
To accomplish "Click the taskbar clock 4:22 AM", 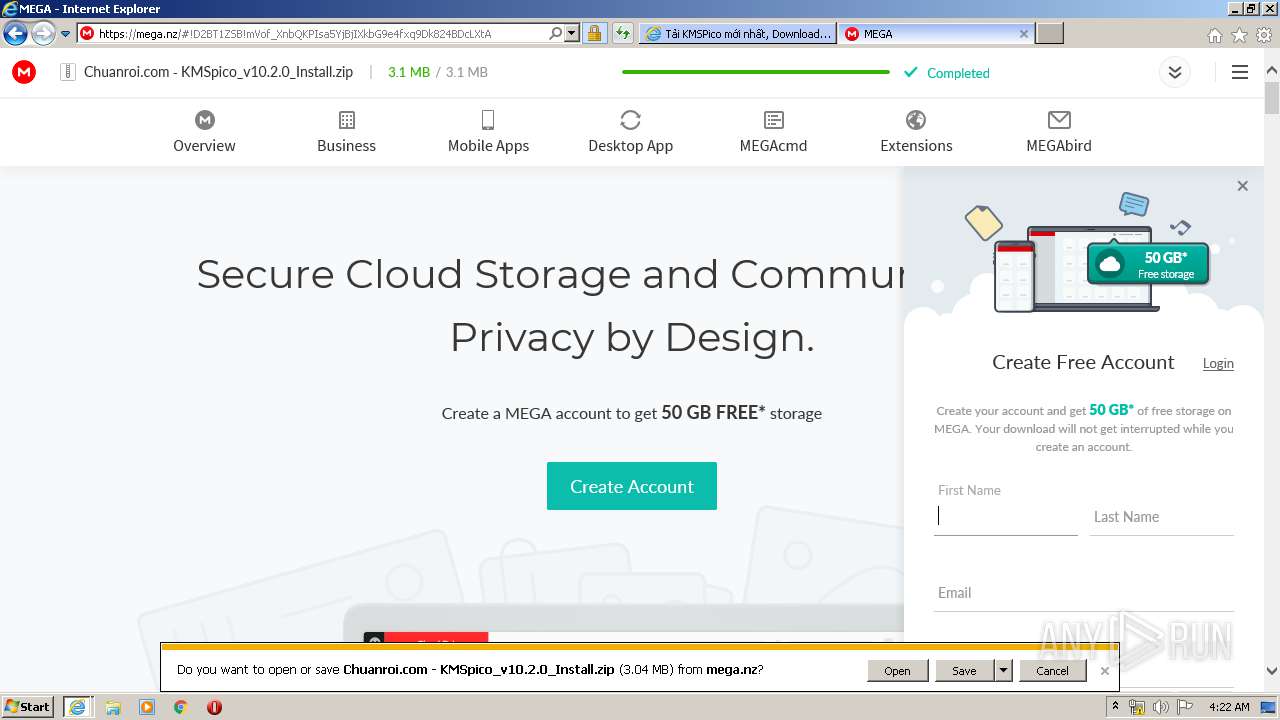I will pos(1229,707).
